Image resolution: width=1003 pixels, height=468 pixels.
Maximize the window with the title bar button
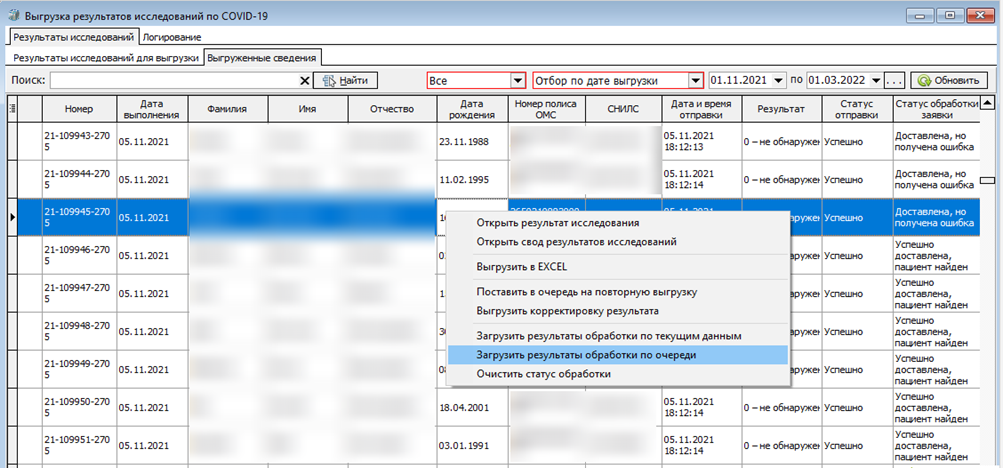coord(949,15)
